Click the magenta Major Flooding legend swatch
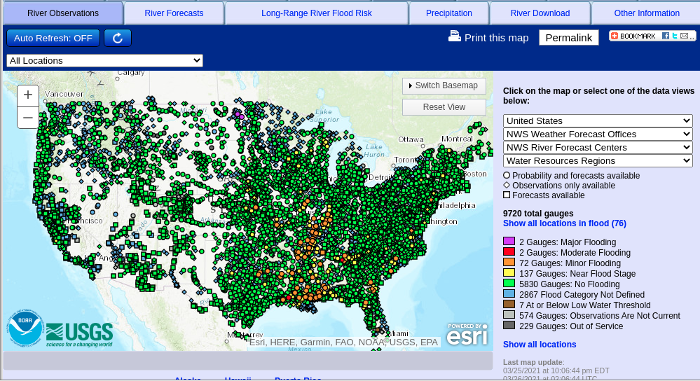Screen dimensions: 700x381 point(509,241)
